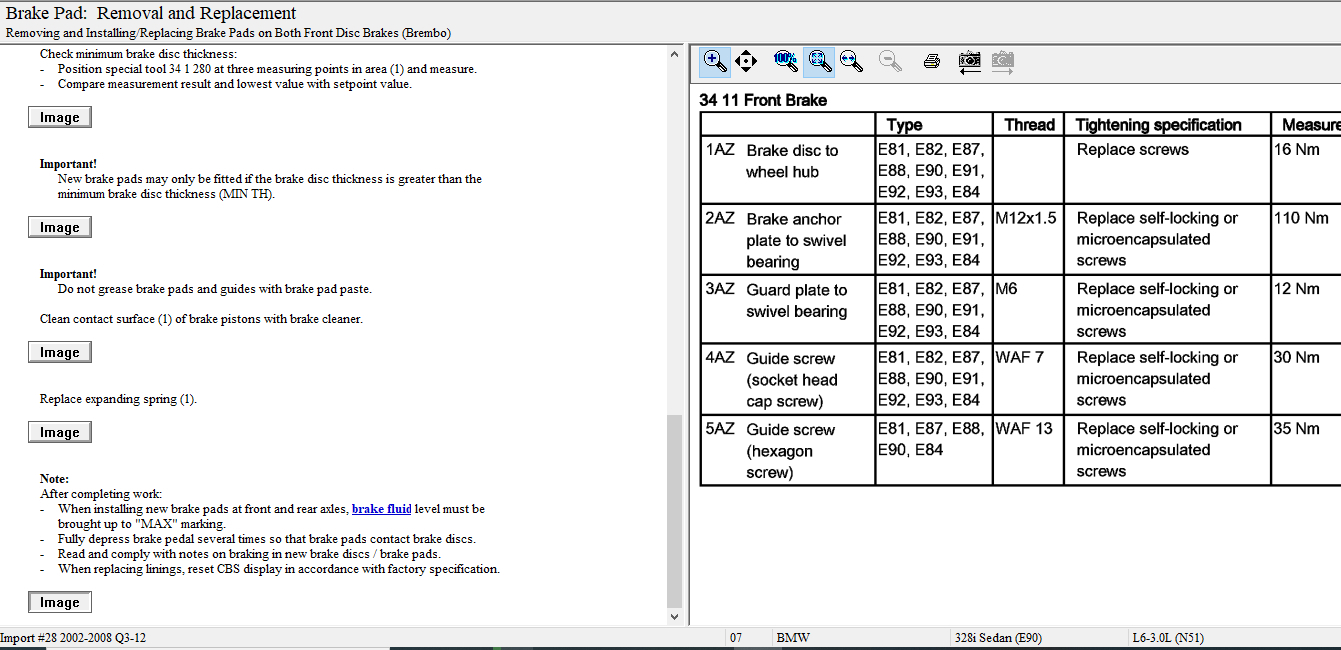Set image zoom to 100%
1341x650 pixels.
pyautogui.click(x=785, y=62)
